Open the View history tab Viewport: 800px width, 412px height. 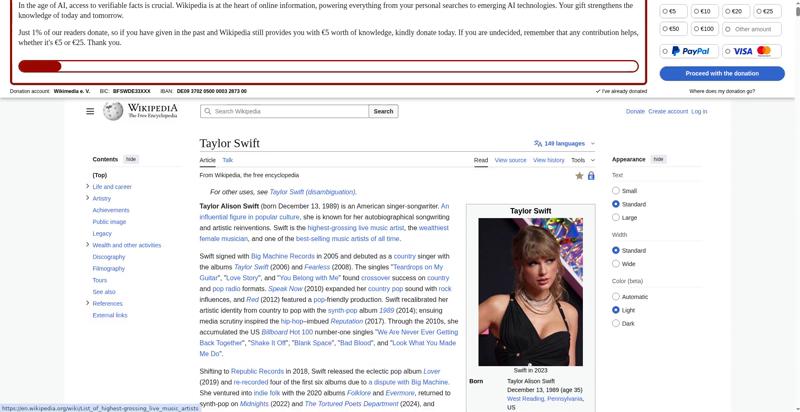(548, 160)
